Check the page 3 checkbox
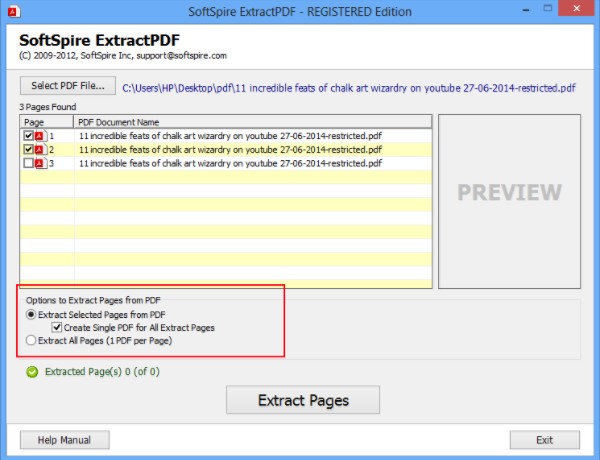Screen dimensions: 600x460 coord(28,163)
